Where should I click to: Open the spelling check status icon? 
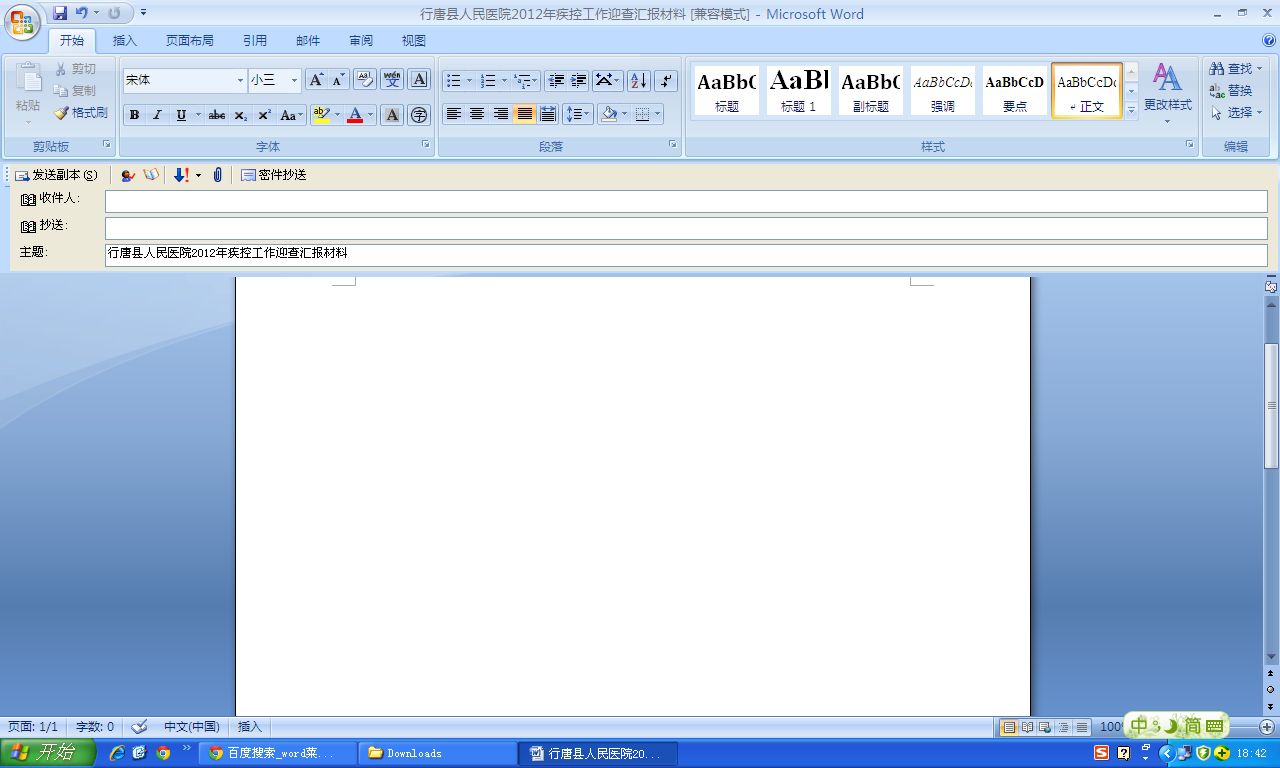140,727
